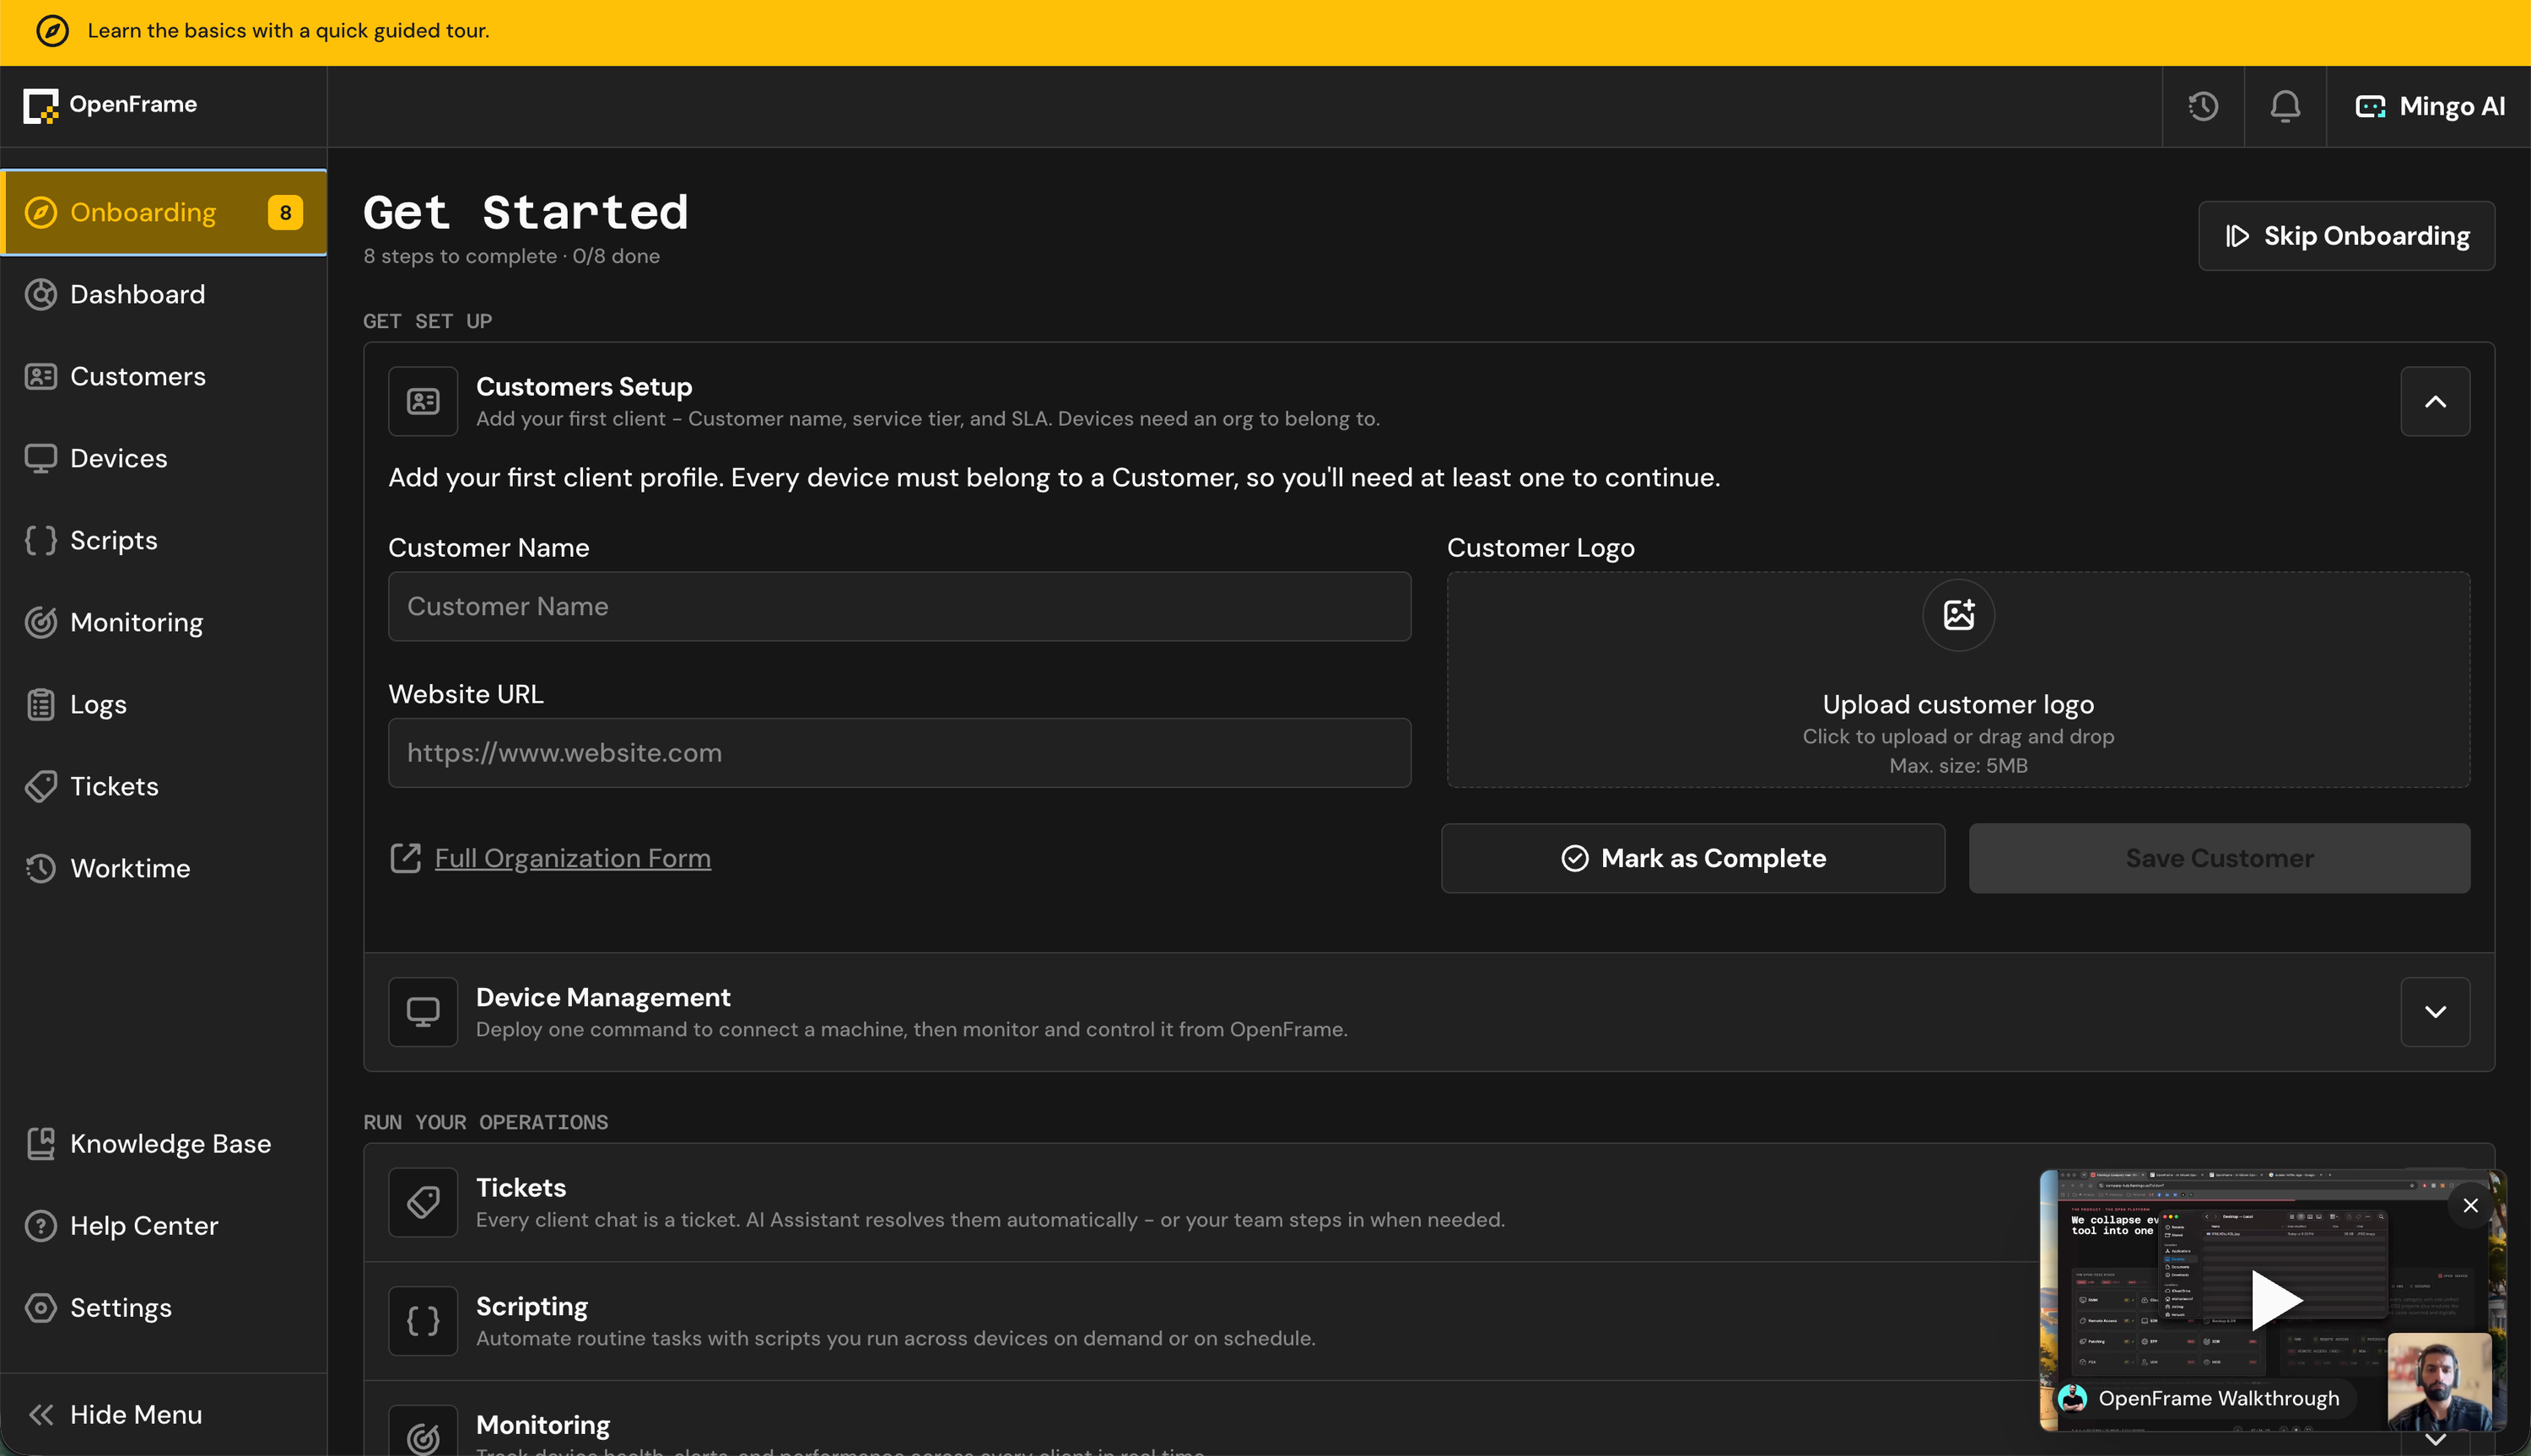Click the Skip Onboarding button
Viewport: 2531px width, 1456px height.
click(2346, 236)
